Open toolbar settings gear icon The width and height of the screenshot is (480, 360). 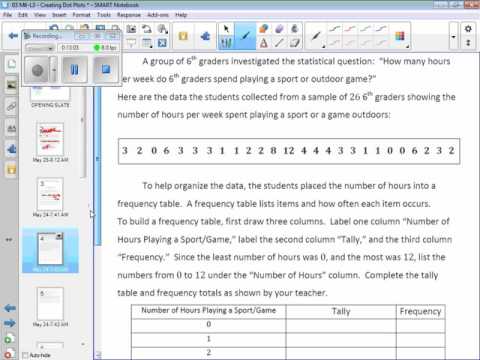[468, 29]
